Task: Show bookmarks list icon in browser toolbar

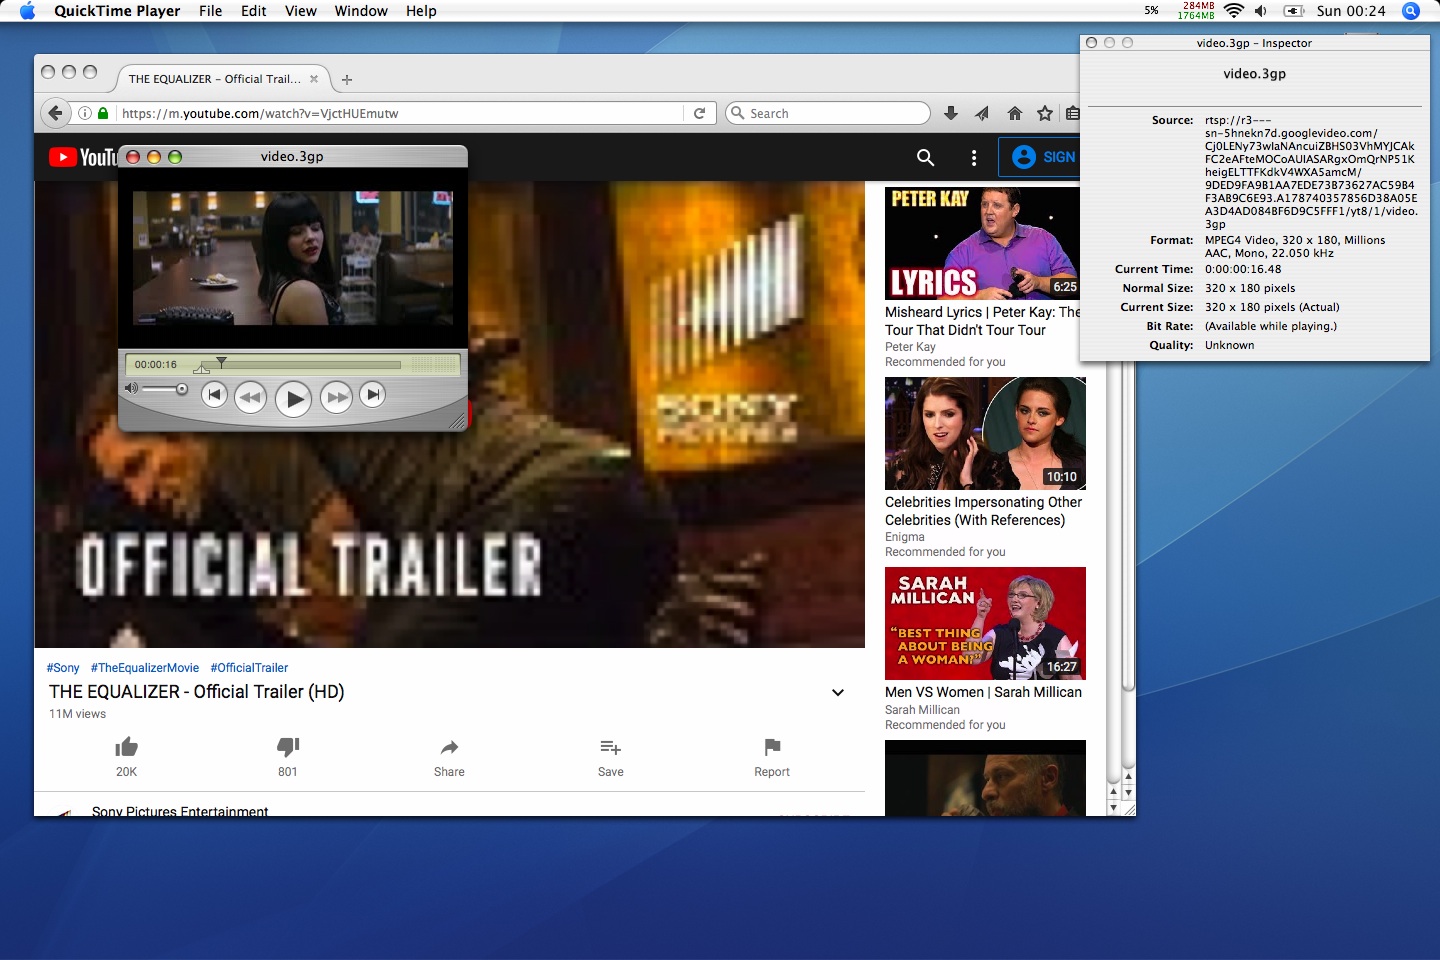Action: click(x=1073, y=113)
